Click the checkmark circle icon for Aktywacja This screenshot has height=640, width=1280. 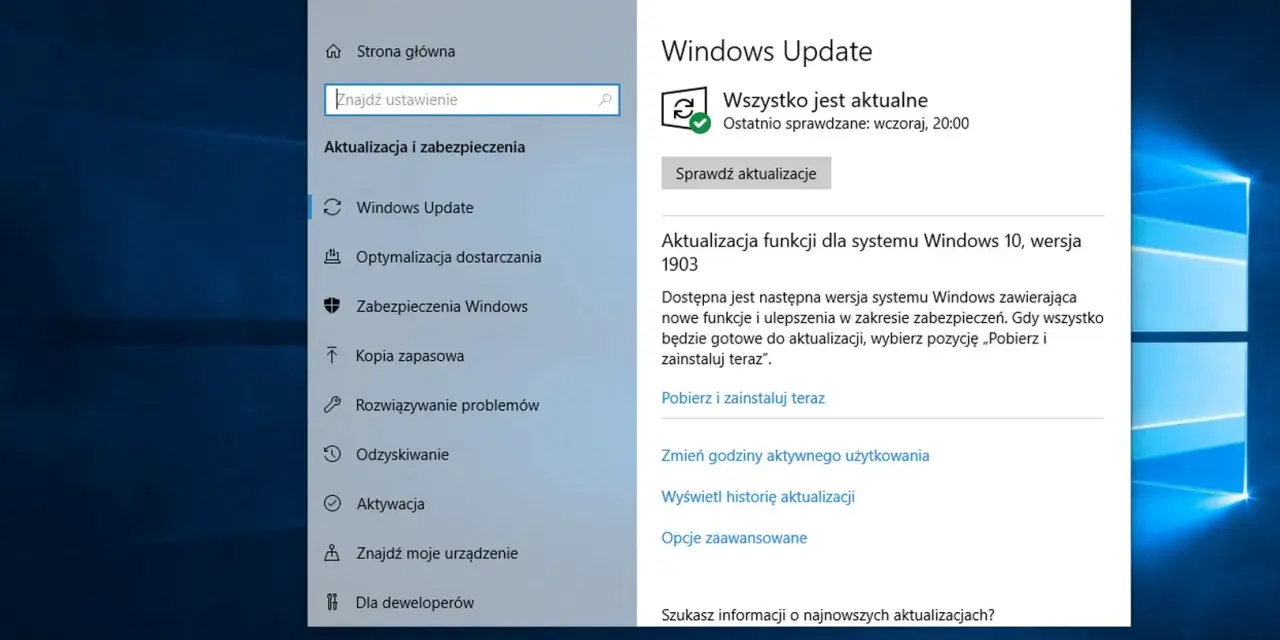tap(333, 503)
